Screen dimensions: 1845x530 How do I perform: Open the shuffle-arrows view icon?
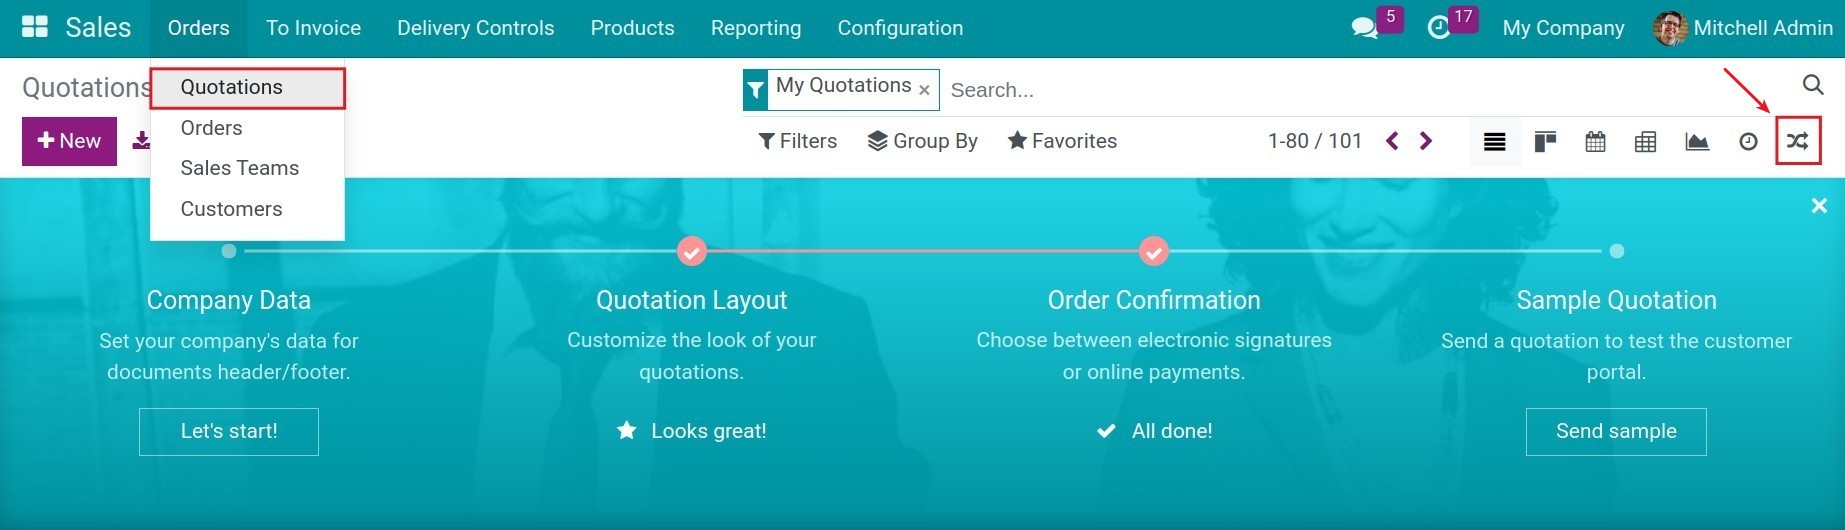pos(1798,141)
